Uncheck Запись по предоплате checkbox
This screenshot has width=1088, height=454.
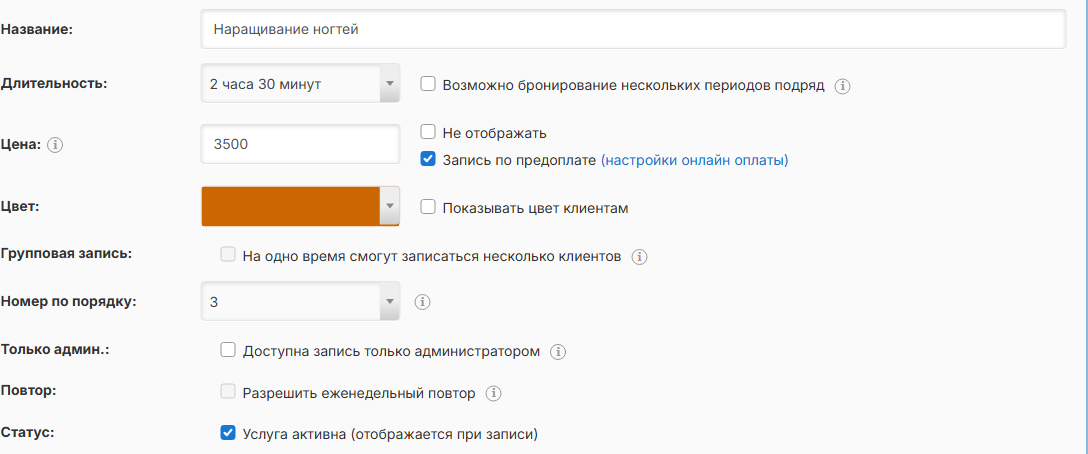coord(428,159)
